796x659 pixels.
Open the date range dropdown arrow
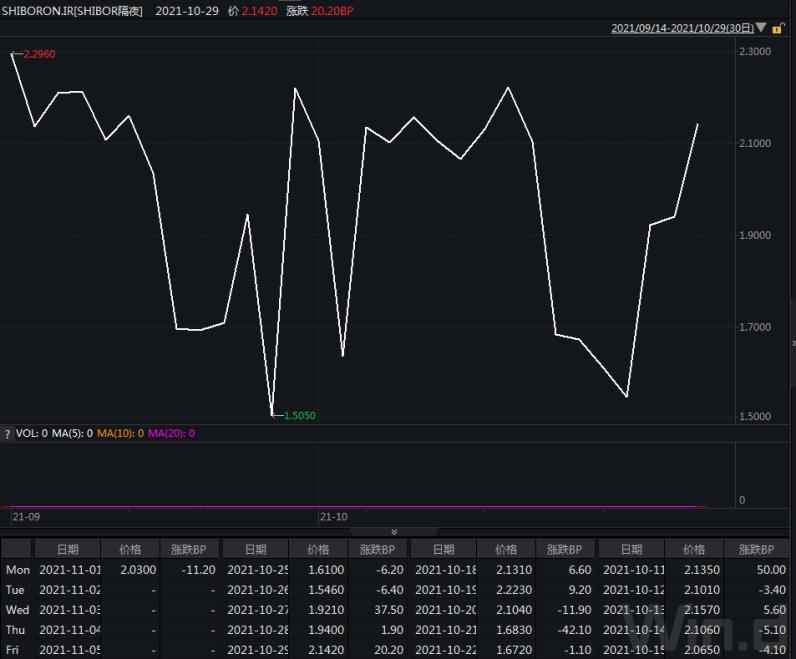(x=762, y=29)
